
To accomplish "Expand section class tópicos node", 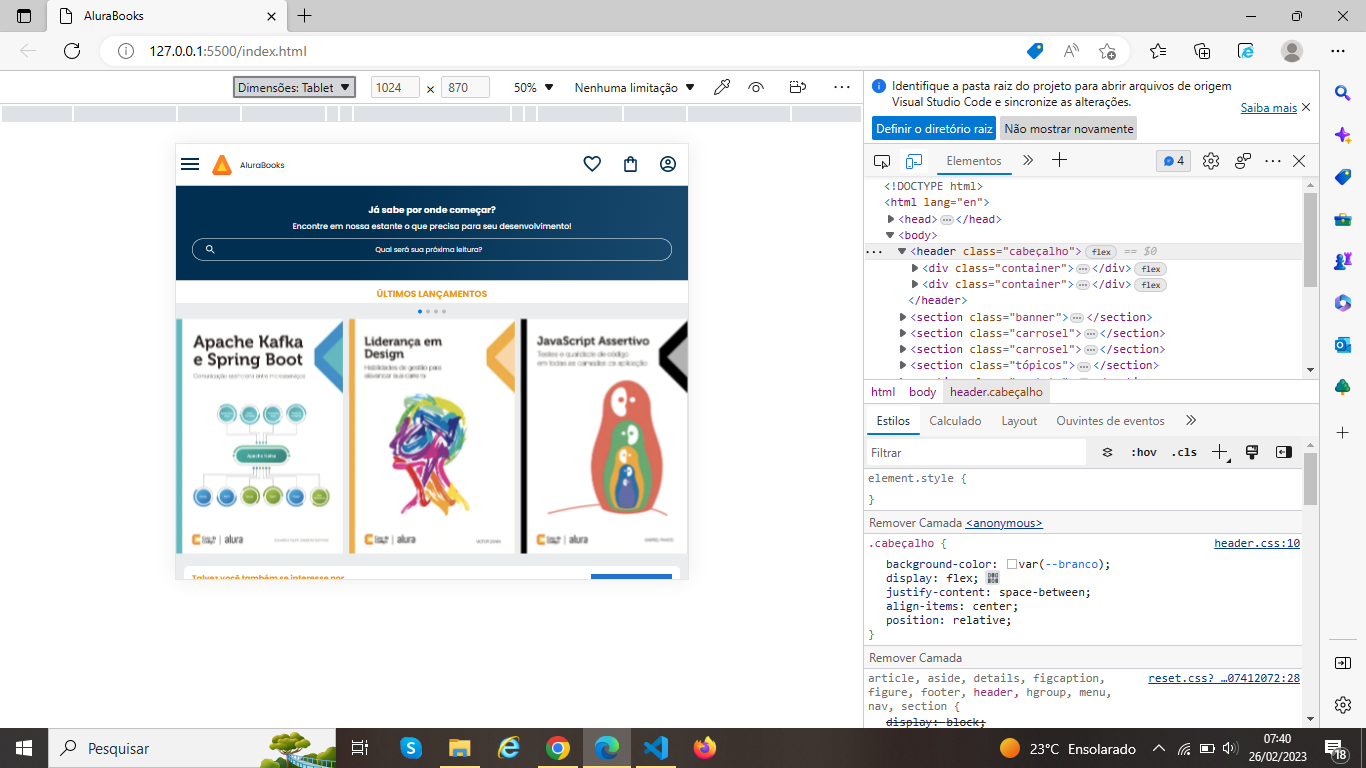I will [x=904, y=365].
